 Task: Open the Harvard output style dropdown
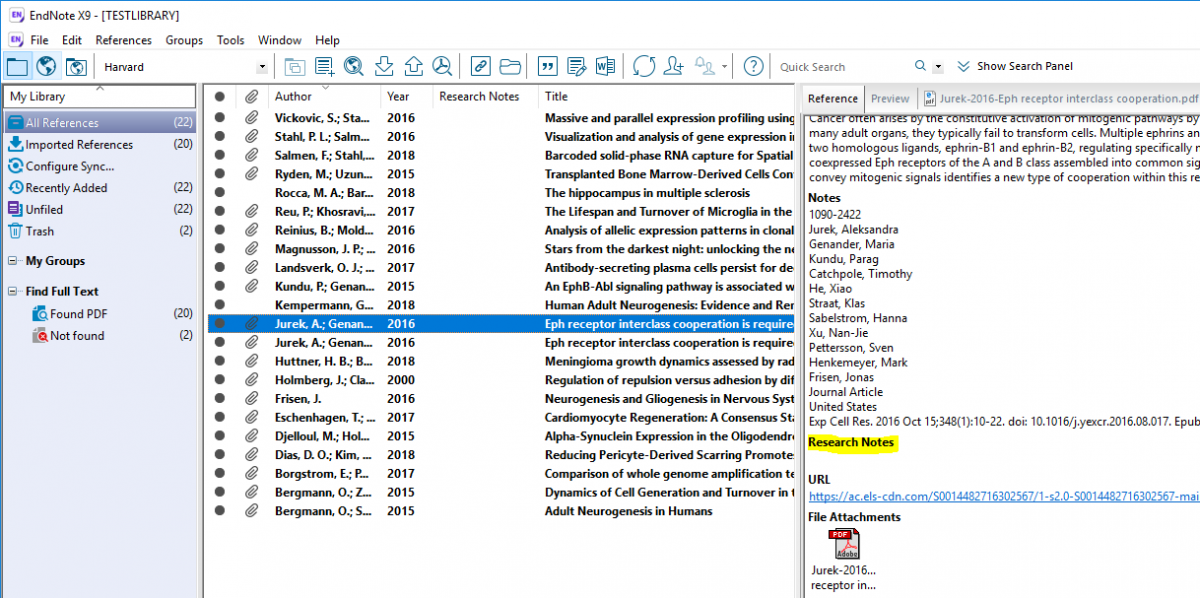coord(262,65)
